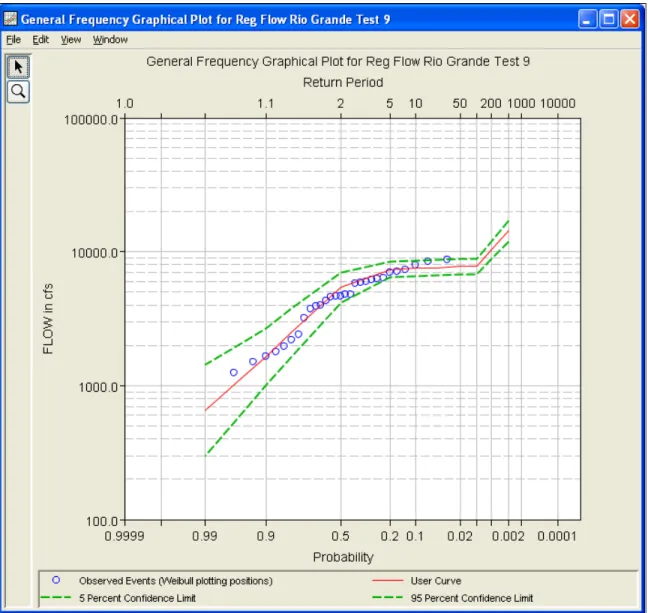Click the 0.99 probability tick label

click(205, 536)
